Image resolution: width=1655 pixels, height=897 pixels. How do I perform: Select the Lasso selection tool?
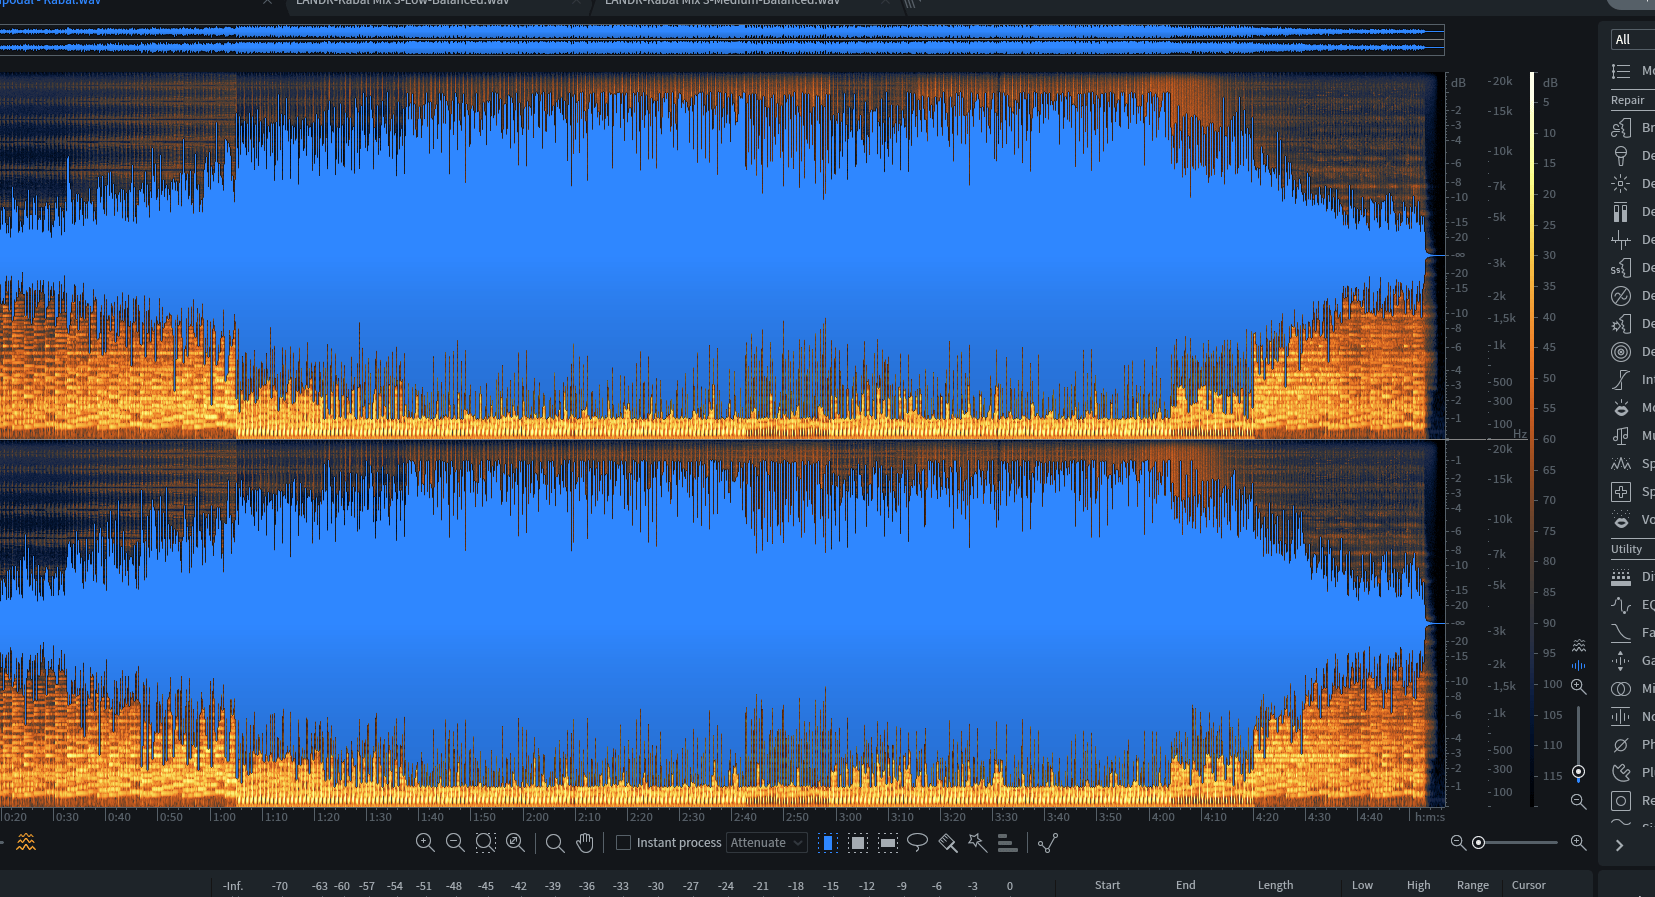point(917,843)
